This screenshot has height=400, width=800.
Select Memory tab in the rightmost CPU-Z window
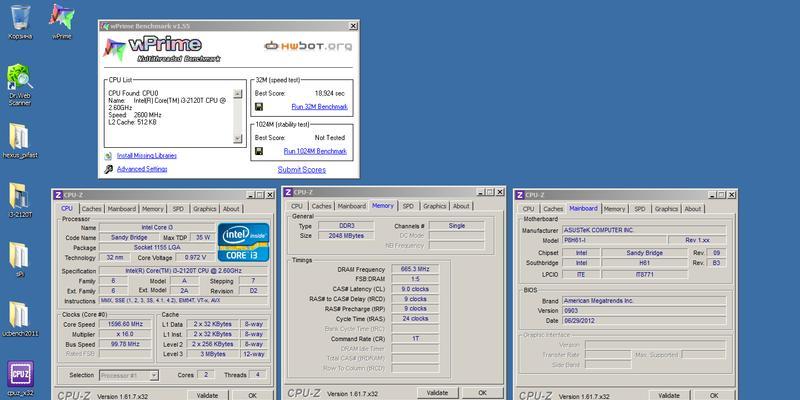[x=614, y=209]
